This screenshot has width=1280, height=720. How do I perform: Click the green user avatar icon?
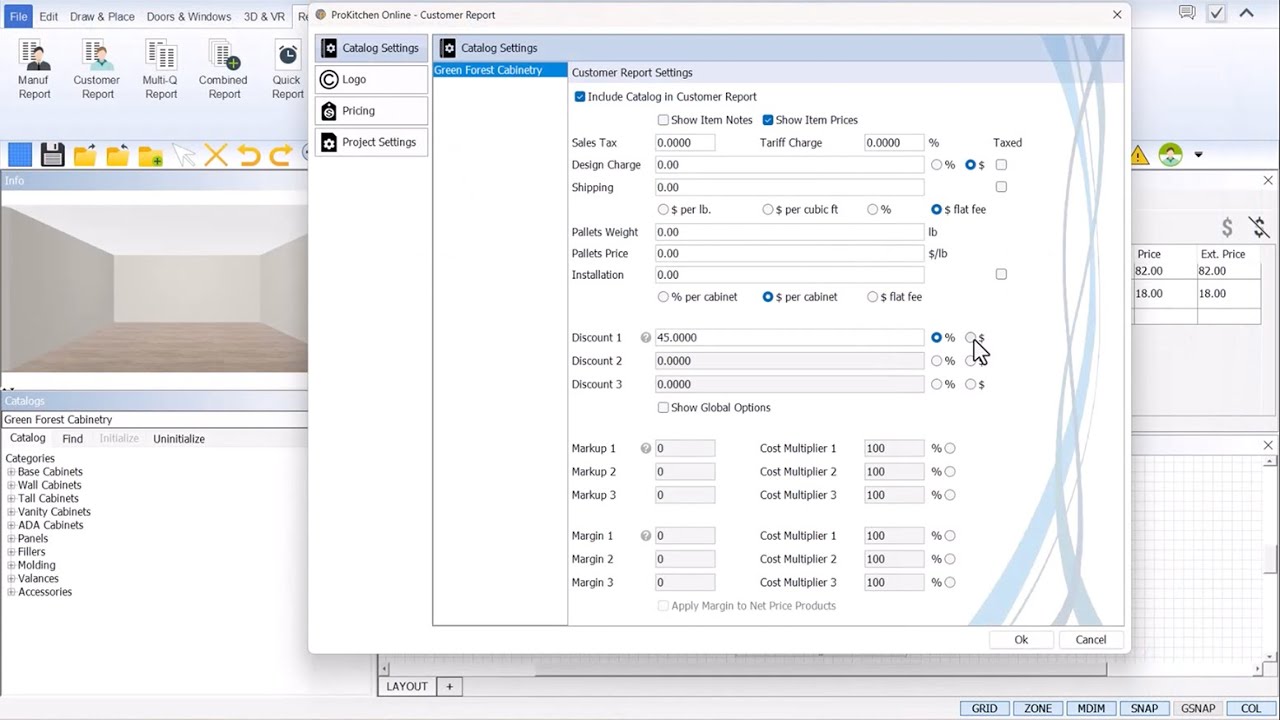click(x=1171, y=155)
